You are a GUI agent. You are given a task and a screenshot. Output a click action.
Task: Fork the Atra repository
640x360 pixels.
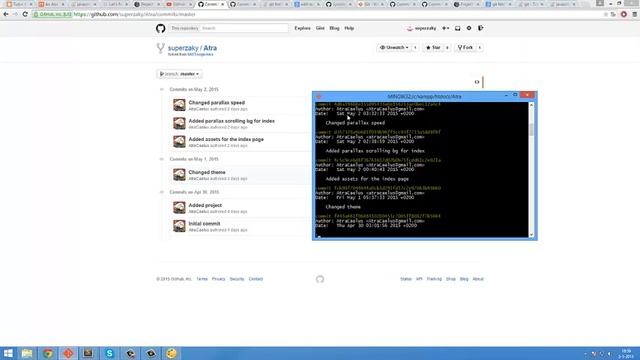465,48
